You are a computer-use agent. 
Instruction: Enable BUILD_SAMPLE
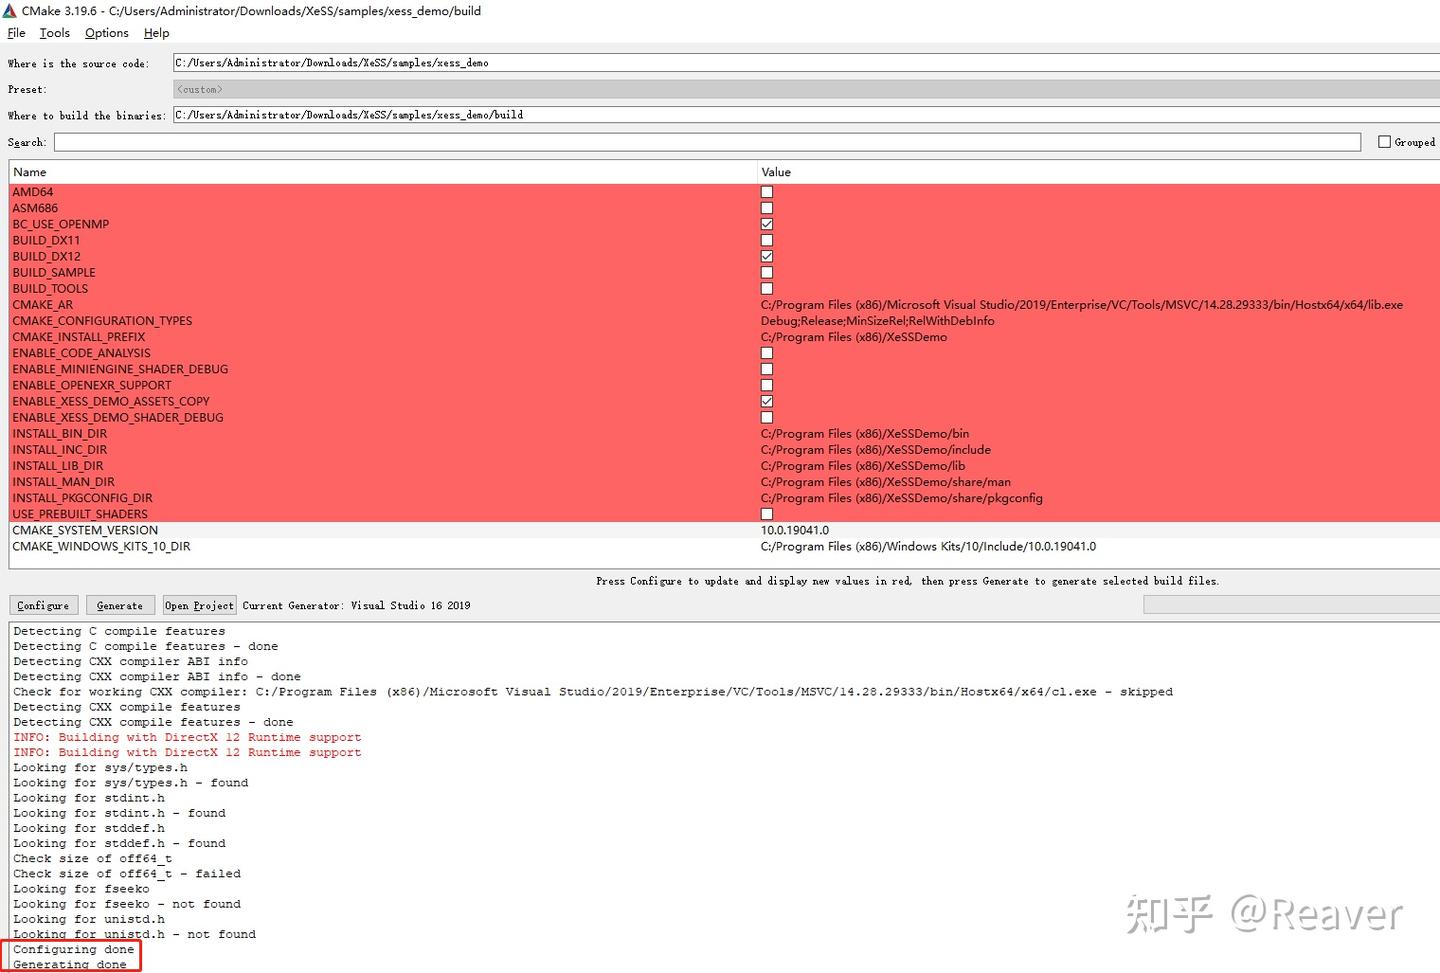coord(766,272)
